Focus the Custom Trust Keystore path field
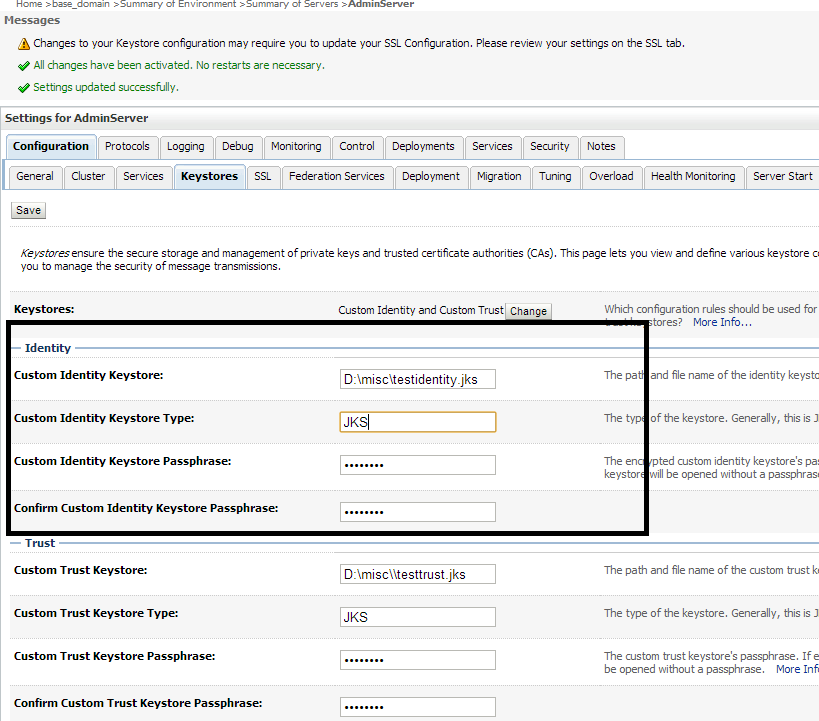 coord(417,574)
